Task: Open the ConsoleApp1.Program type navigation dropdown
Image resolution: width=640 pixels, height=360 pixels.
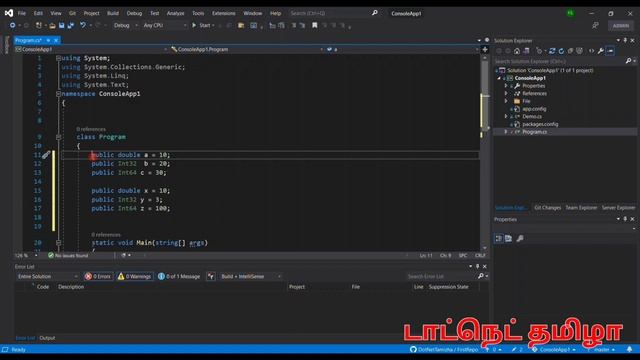Action: [247, 49]
